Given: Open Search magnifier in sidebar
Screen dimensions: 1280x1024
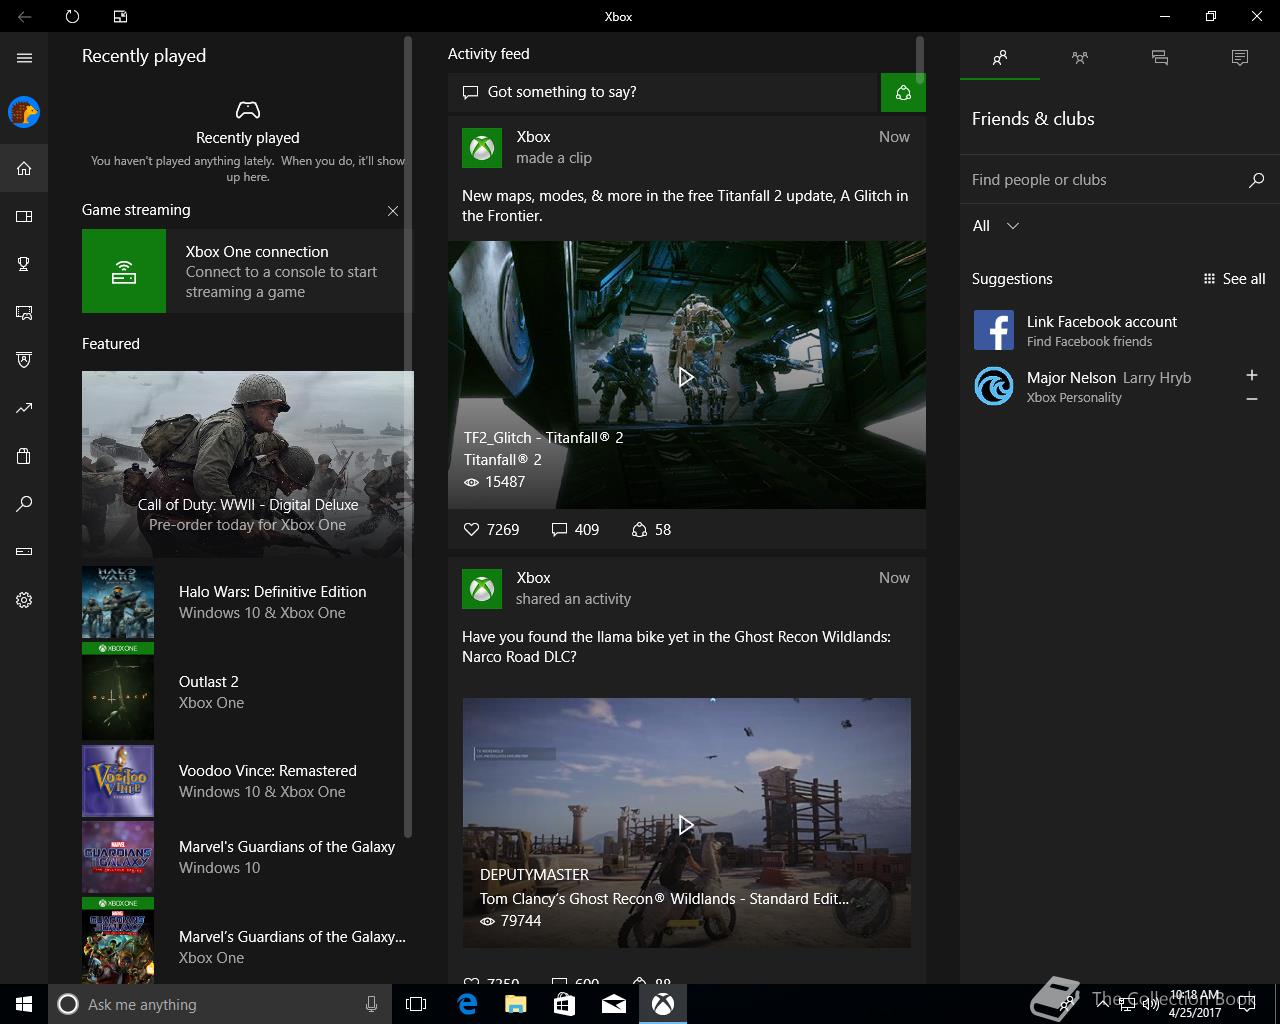Looking at the screenshot, I should click(24, 504).
